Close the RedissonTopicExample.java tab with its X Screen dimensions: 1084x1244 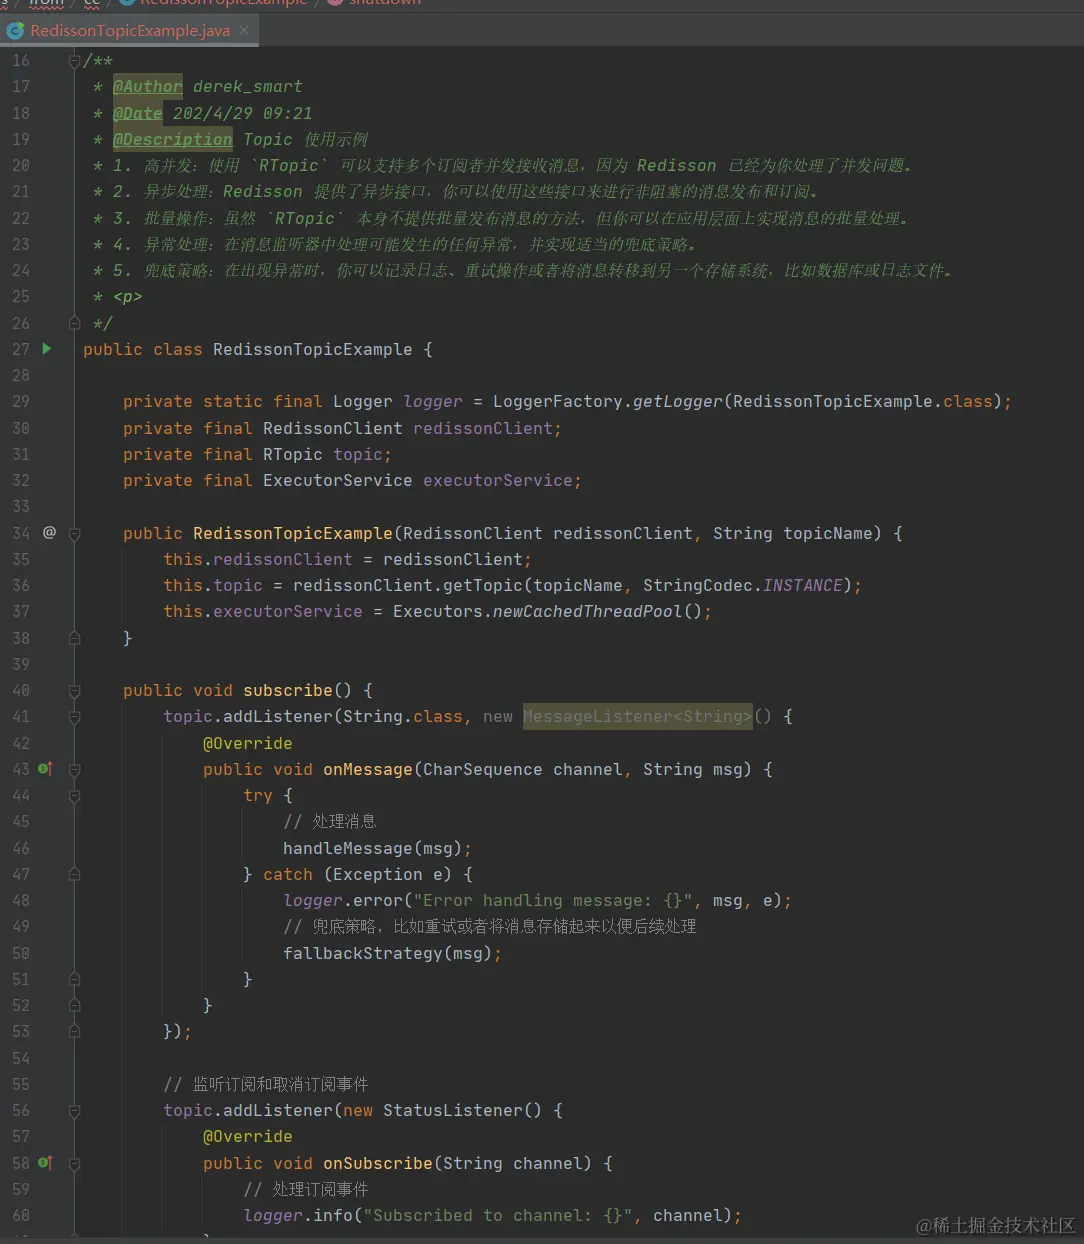tap(243, 31)
